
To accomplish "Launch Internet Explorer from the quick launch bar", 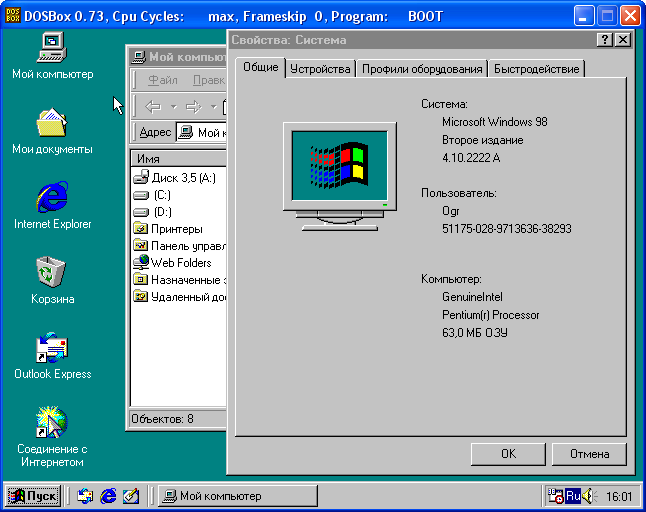I will pyautogui.click(x=108, y=496).
